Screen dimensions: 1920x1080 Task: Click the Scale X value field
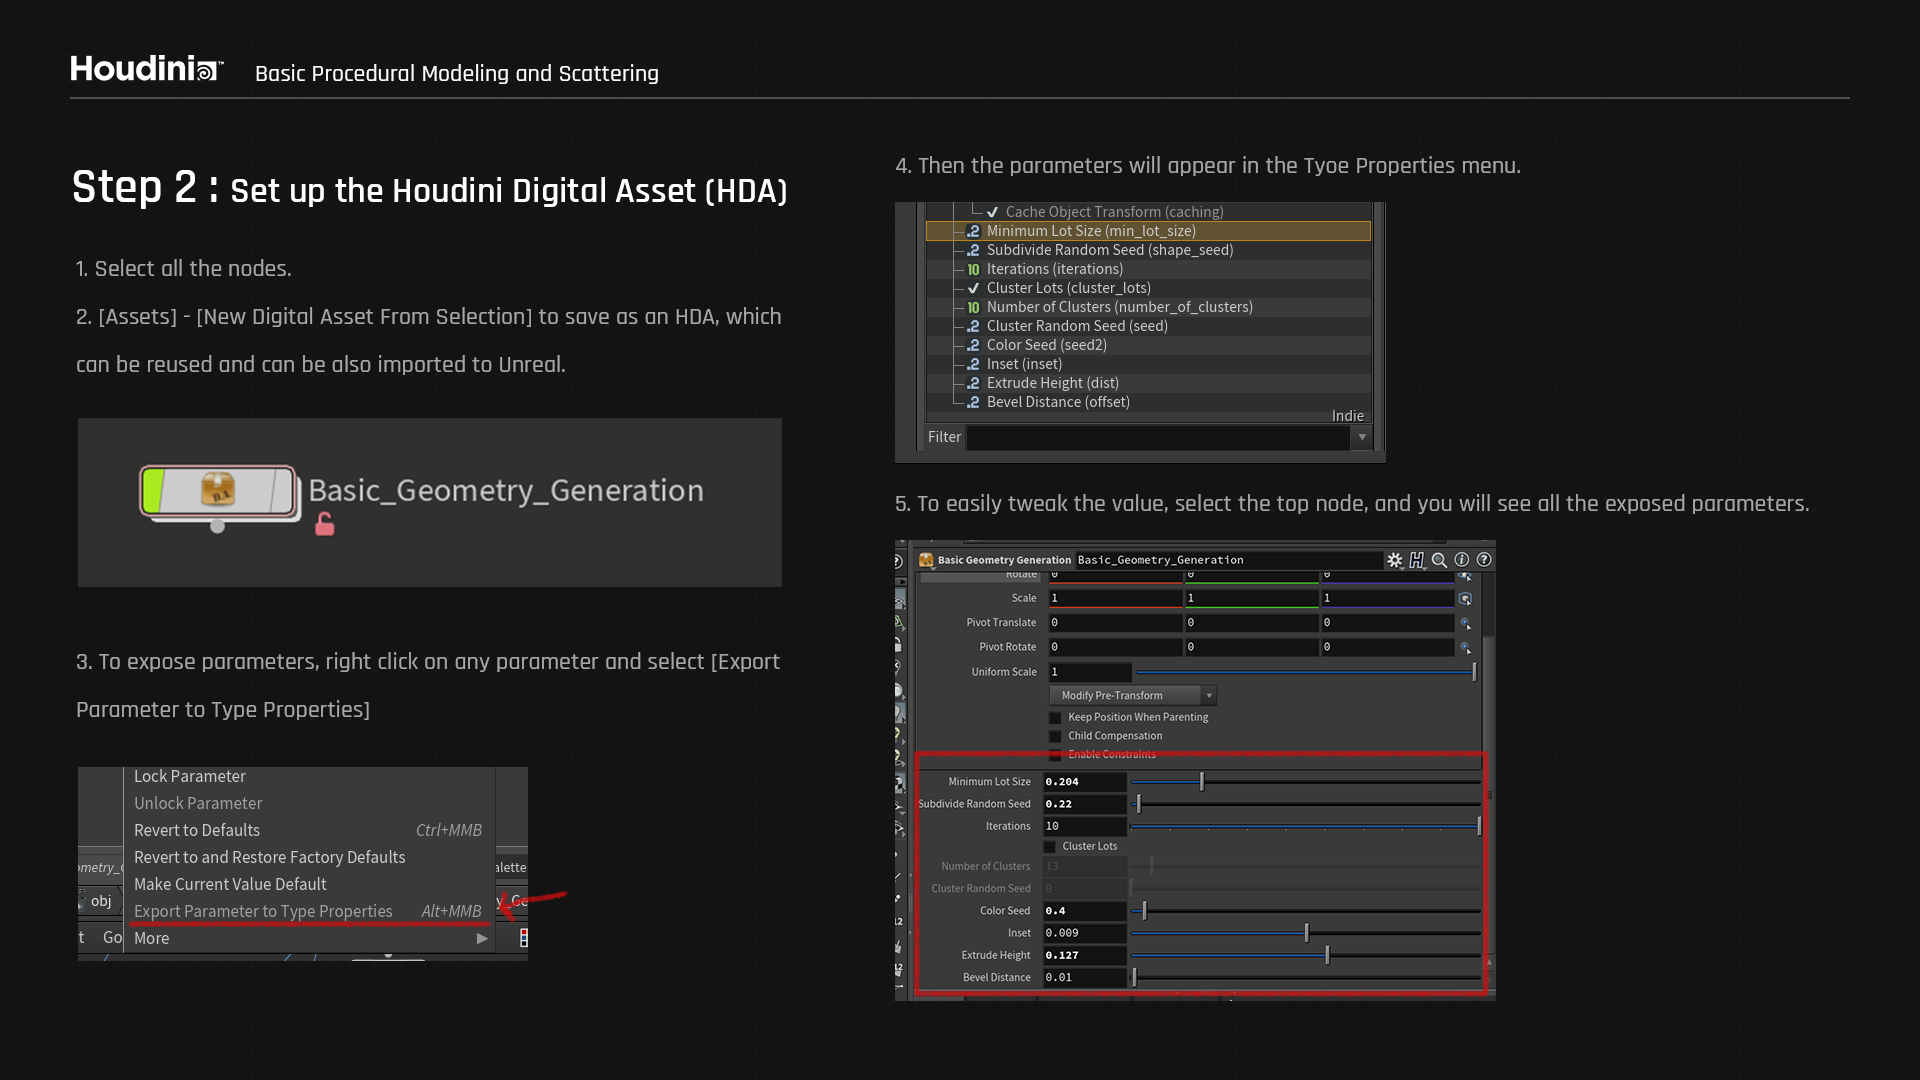click(x=1115, y=598)
